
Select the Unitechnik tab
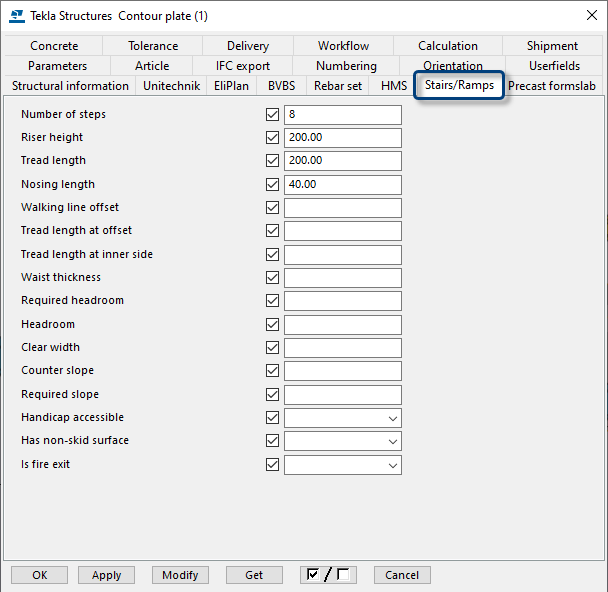[x=171, y=86]
